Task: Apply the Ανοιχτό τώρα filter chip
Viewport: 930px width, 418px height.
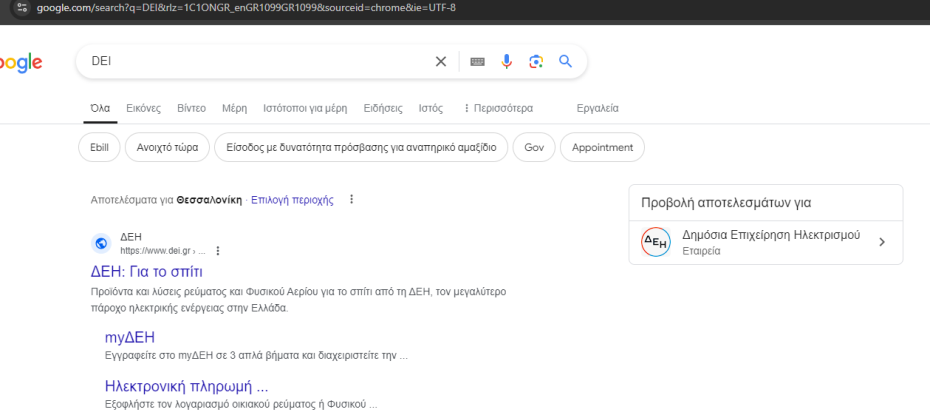Action: click(x=167, y=147)
